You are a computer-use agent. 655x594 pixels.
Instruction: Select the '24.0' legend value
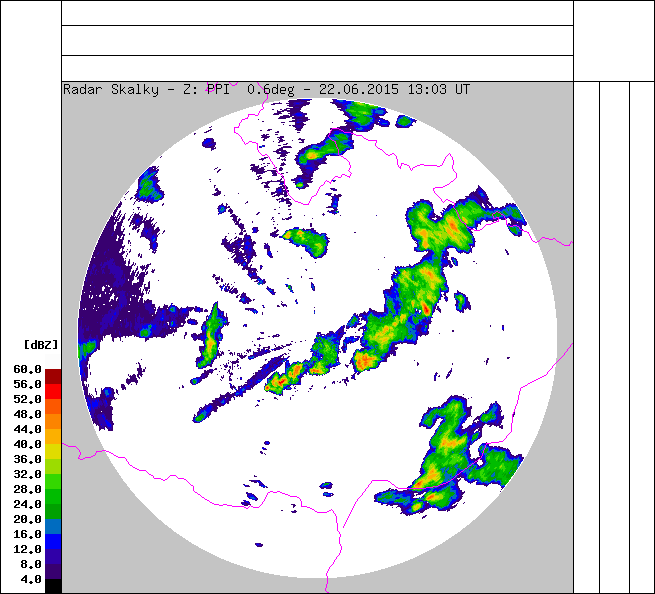click(28, 504)
